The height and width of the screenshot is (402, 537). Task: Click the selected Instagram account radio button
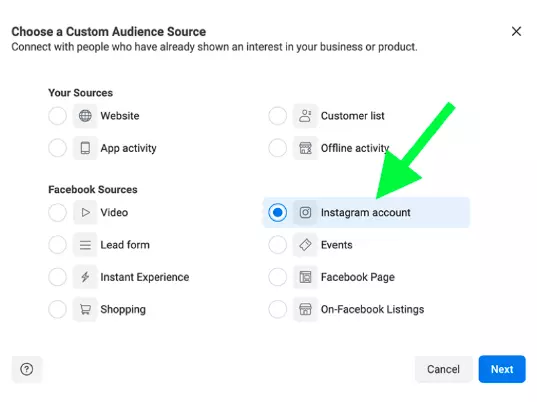(277, 212)
